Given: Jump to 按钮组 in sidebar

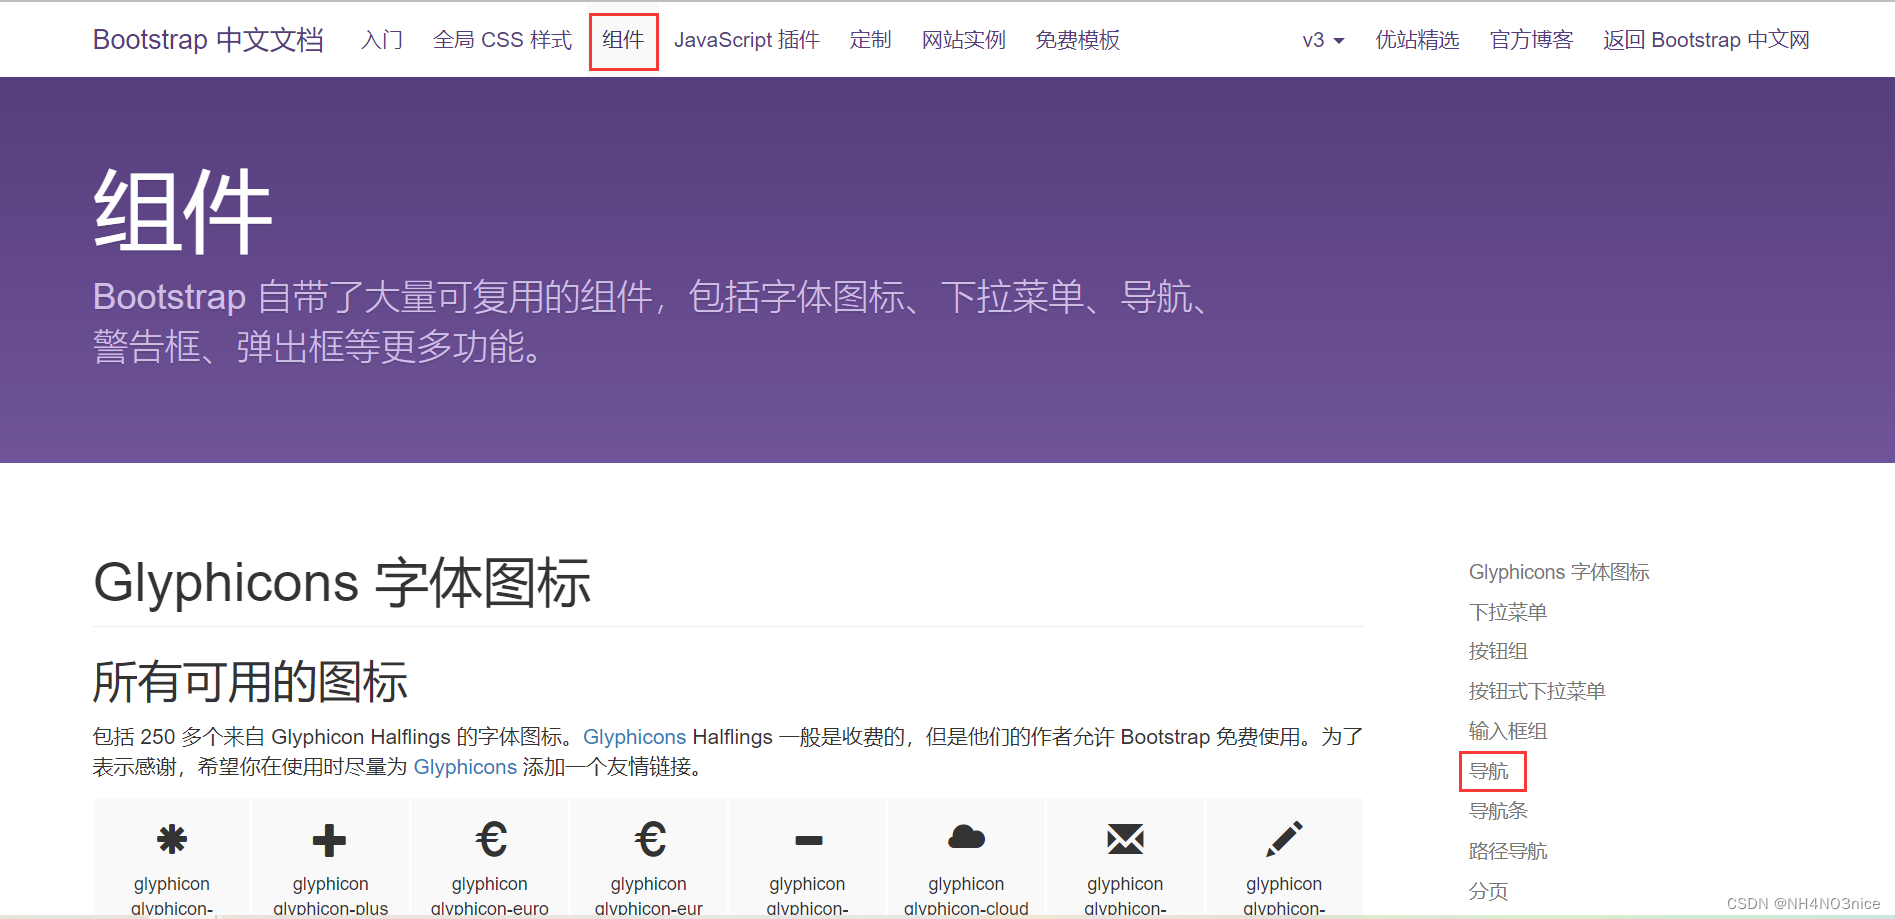Looking at the screenshot, I should point(1498,651).
